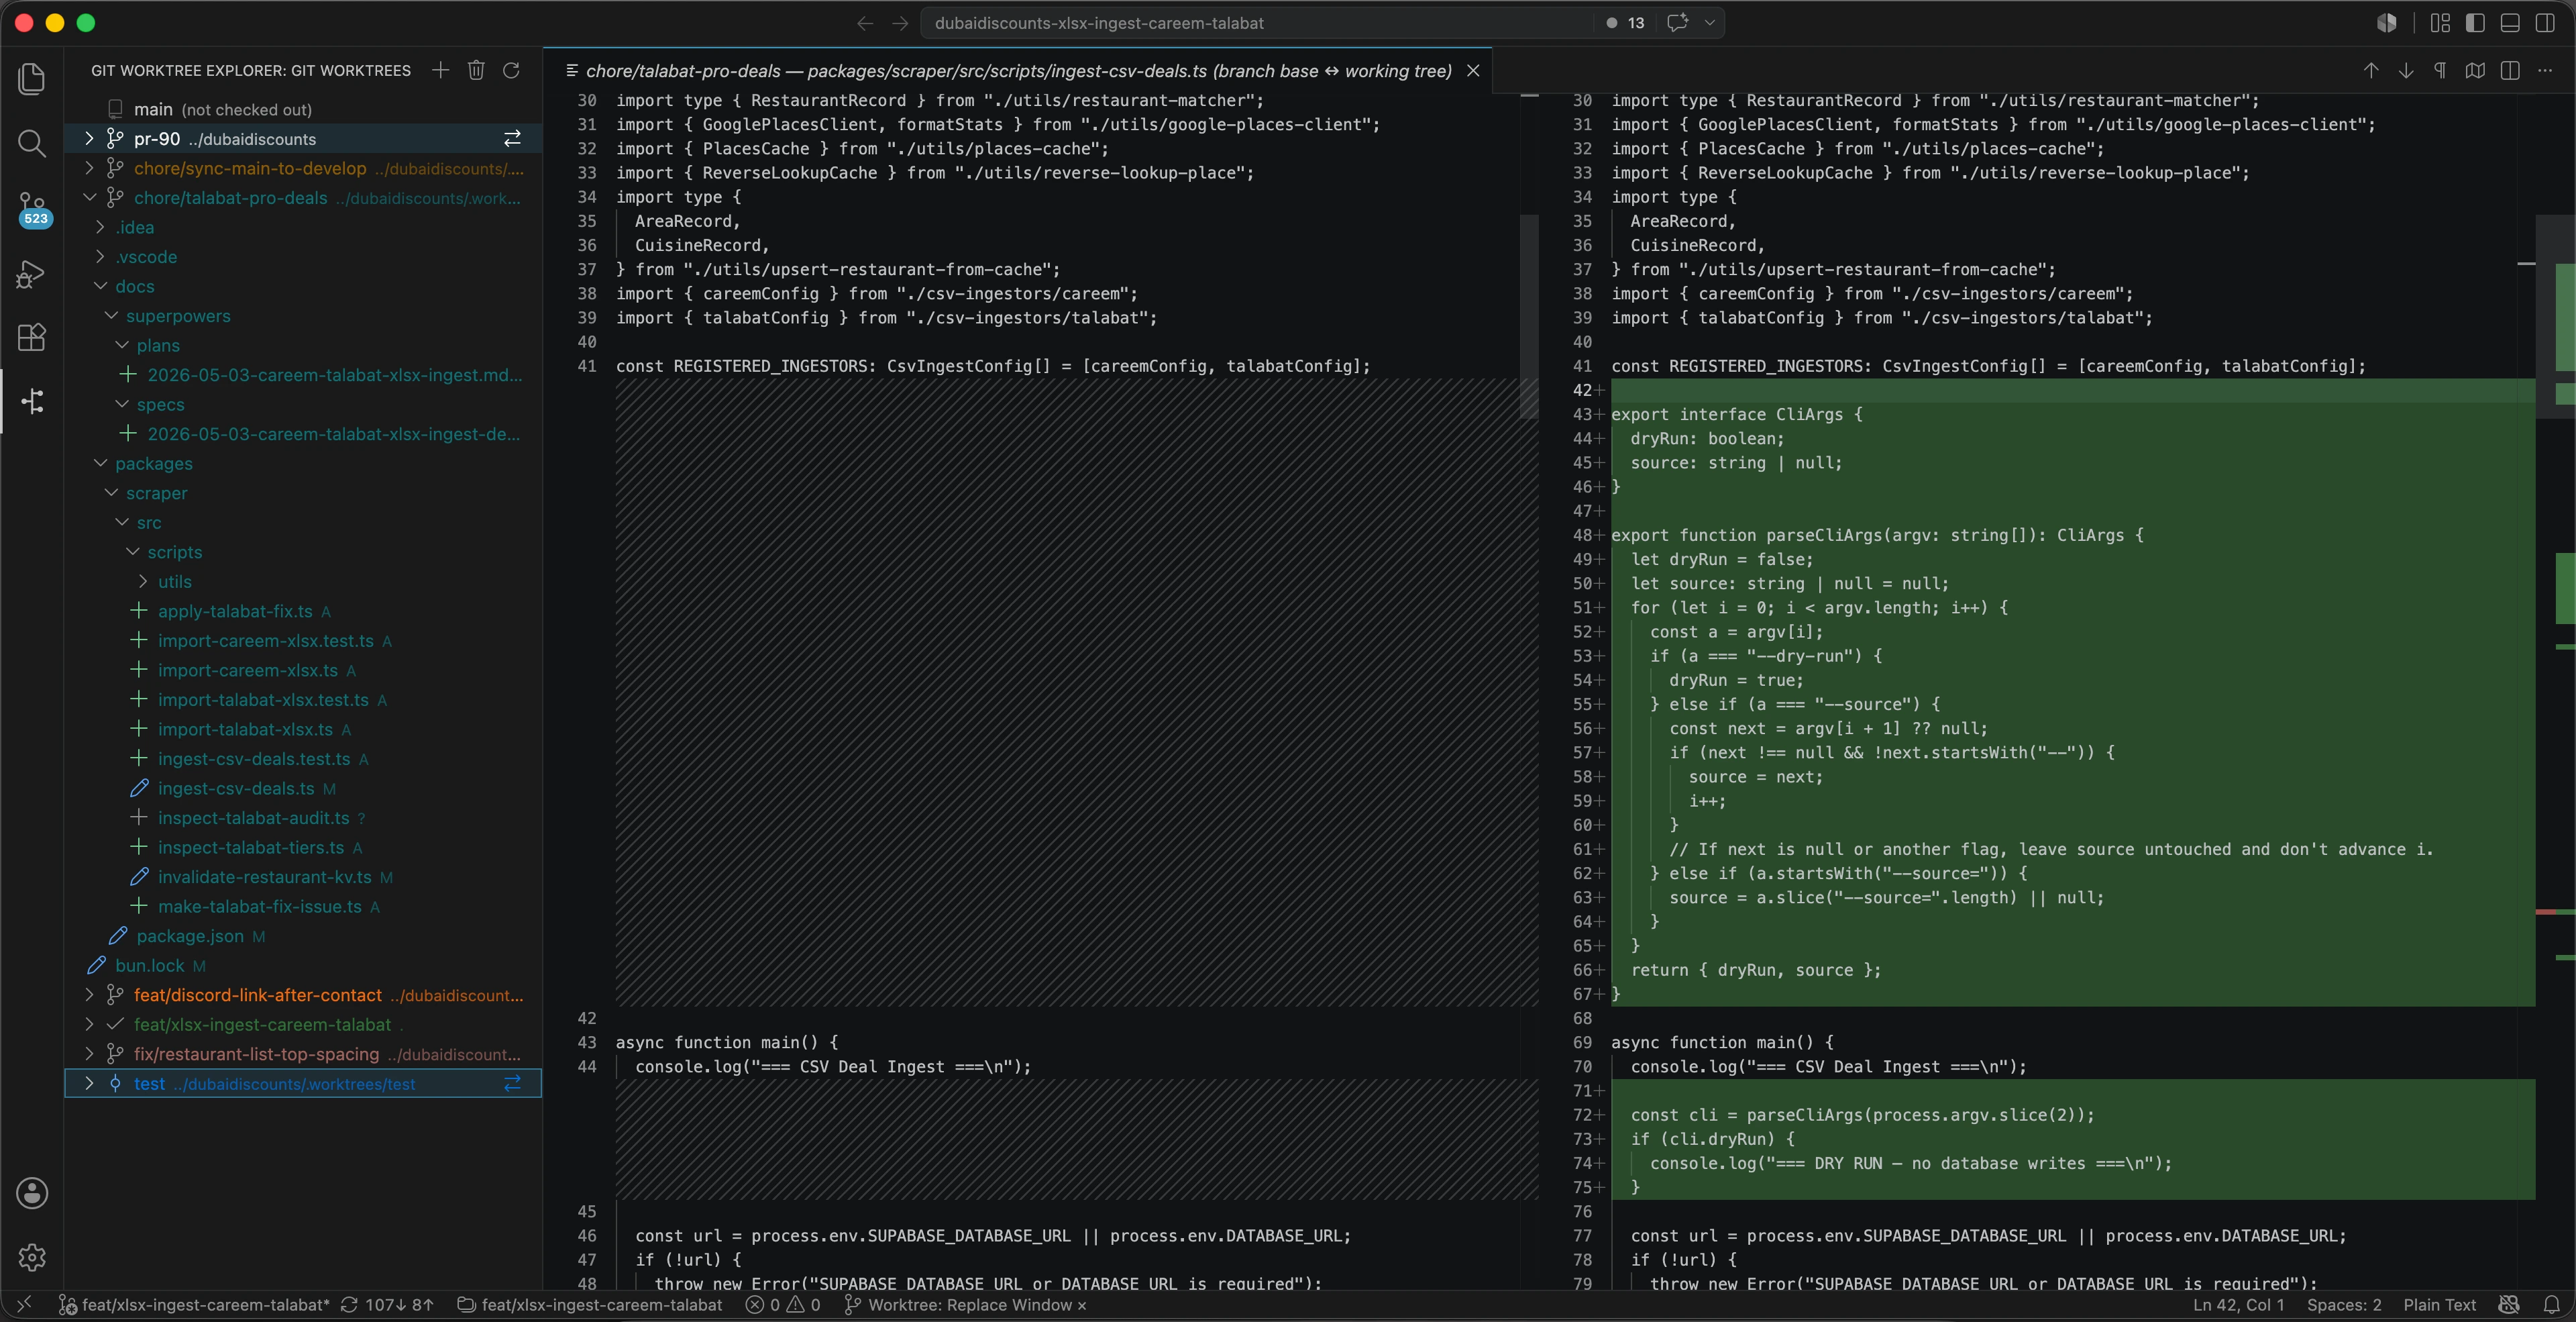Change language mode Plain Text
The image size is (2576, 1322).
coord(2439,1305)
